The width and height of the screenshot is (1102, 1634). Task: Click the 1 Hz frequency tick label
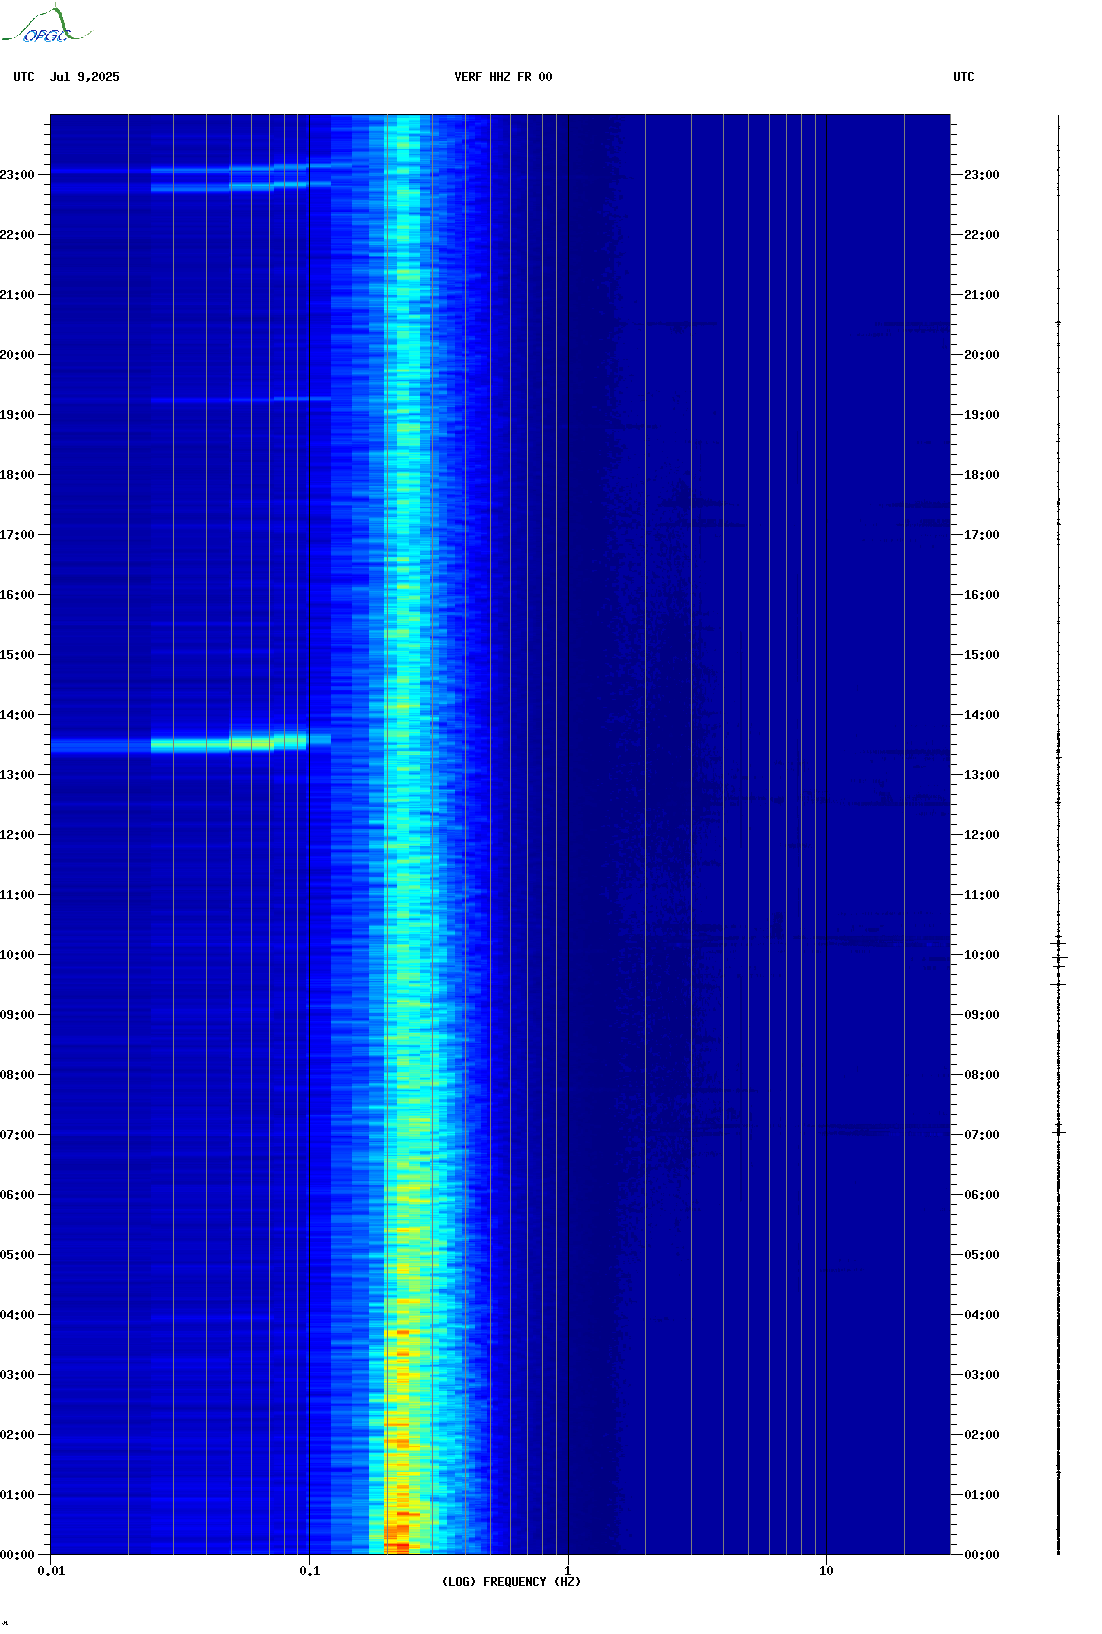[568, 1571]
